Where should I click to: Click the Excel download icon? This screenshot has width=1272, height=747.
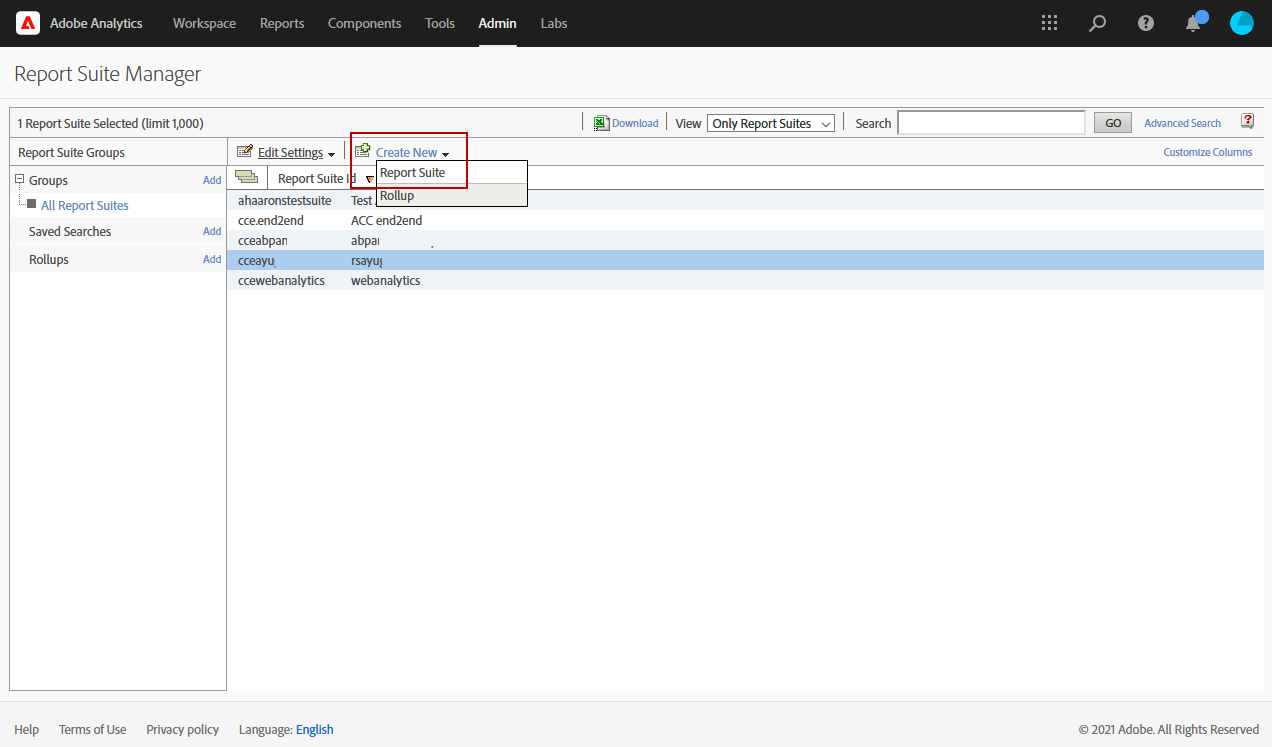pyautogui.click(x=601, y=123)
